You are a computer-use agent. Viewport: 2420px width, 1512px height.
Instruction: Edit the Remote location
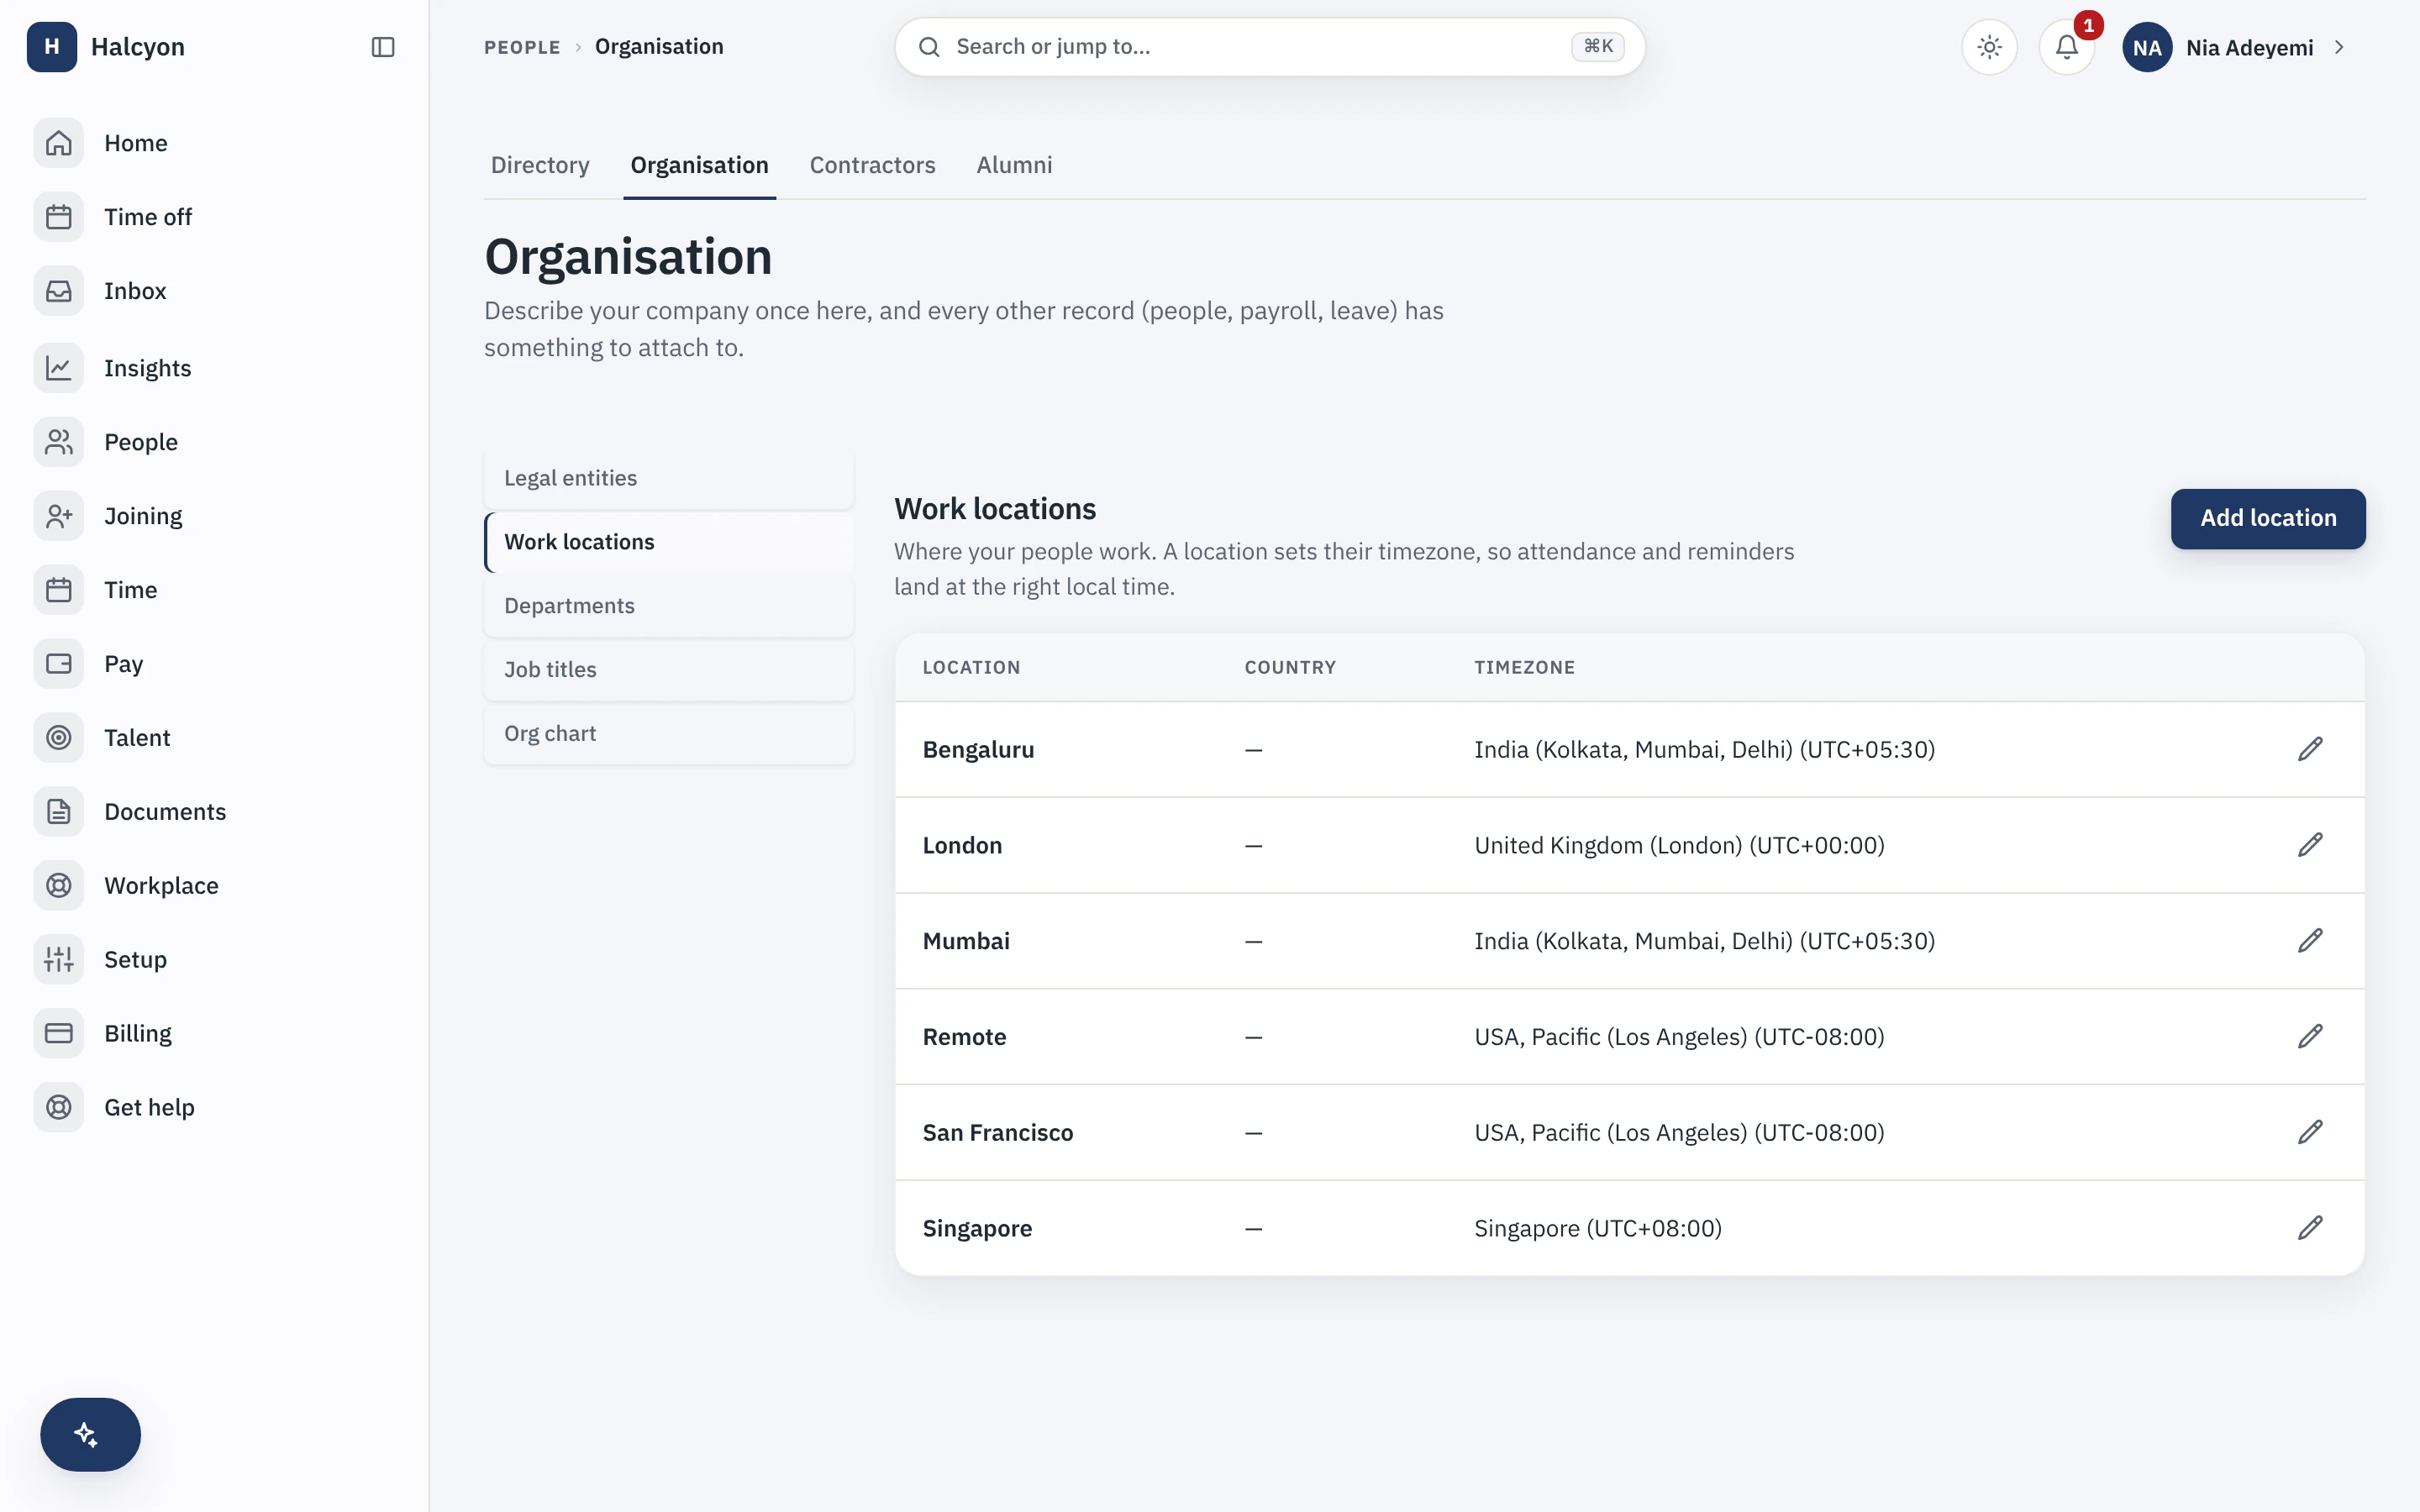click(2310, 1037)
